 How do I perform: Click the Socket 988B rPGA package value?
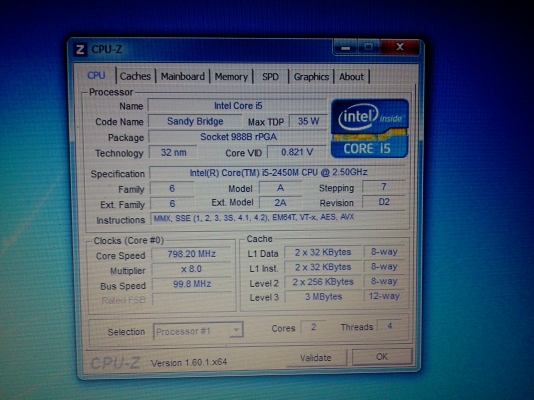pos(238,137)
